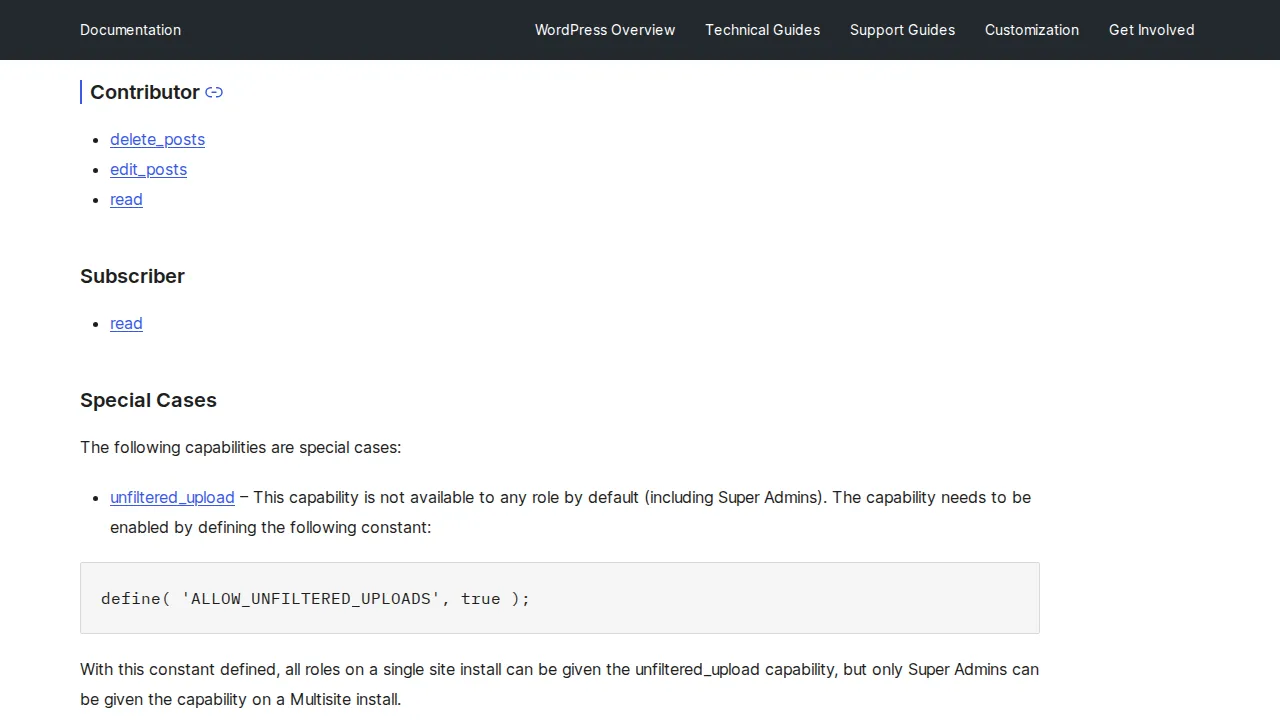Open the Documentation menu item
The height and width of the screenshot is (720, 1280).
click(130, 30)
